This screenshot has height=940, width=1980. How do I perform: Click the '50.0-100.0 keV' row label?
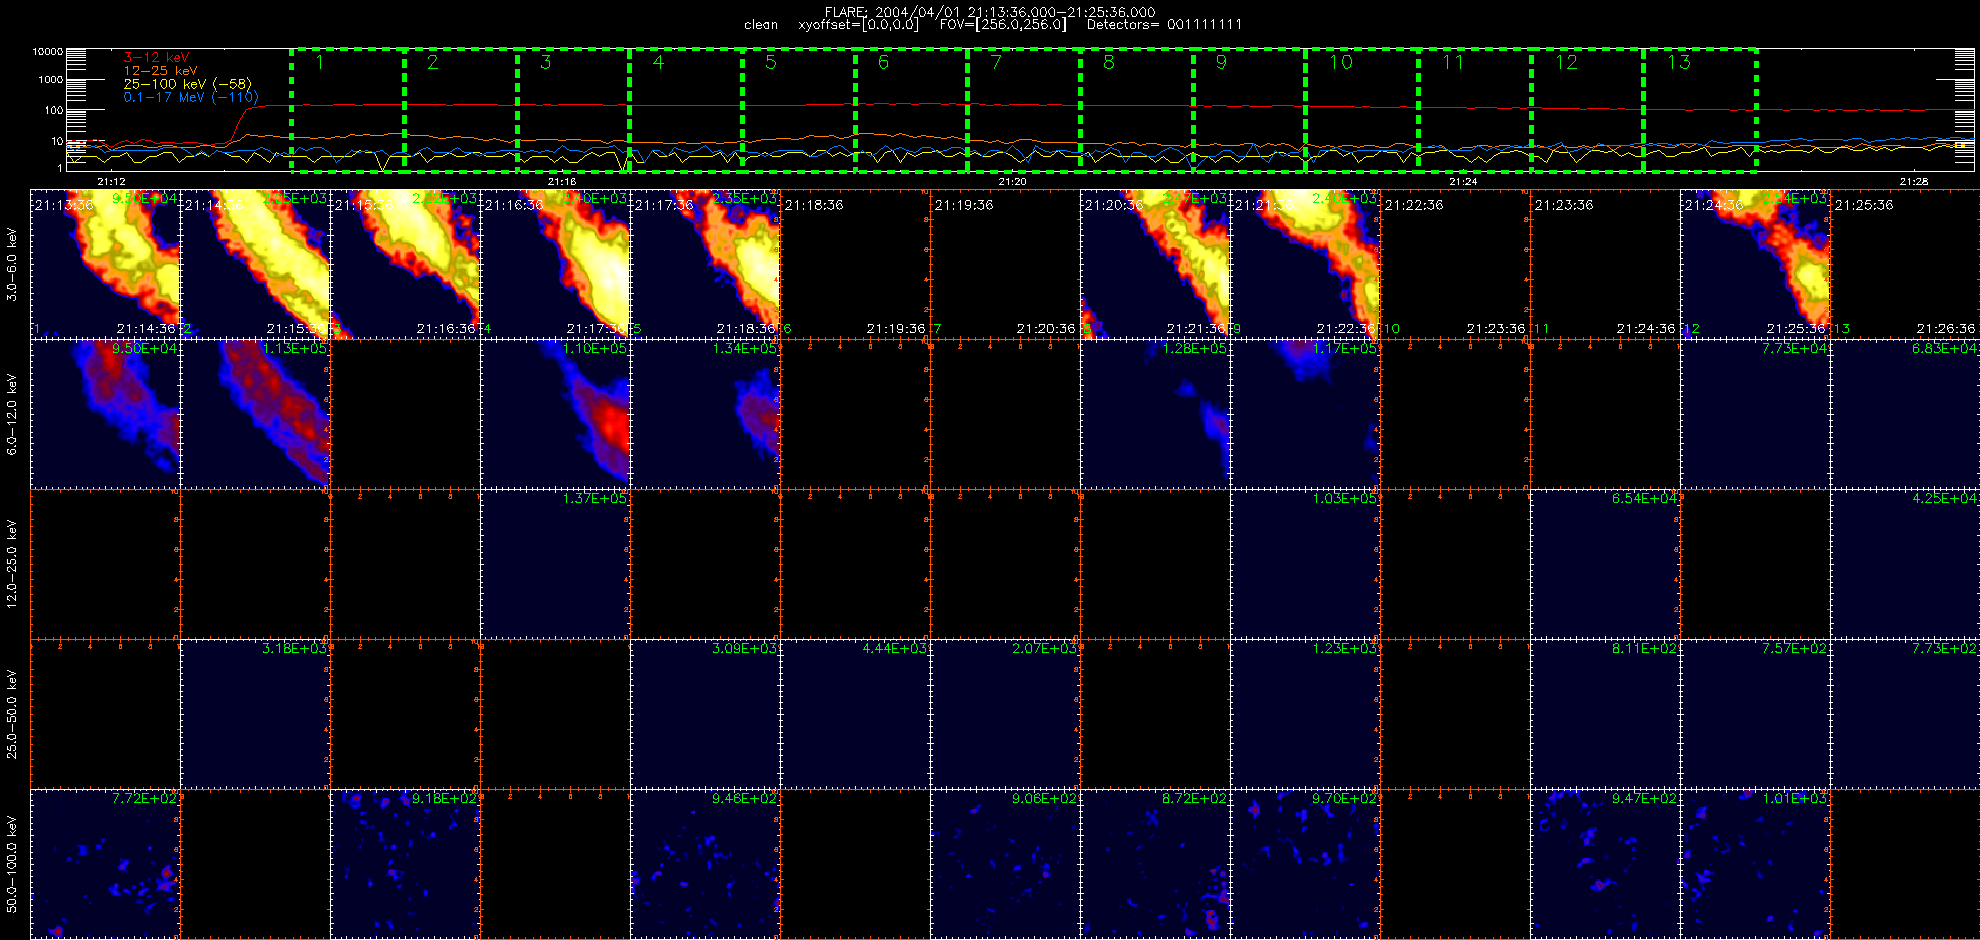click(12, 864)
